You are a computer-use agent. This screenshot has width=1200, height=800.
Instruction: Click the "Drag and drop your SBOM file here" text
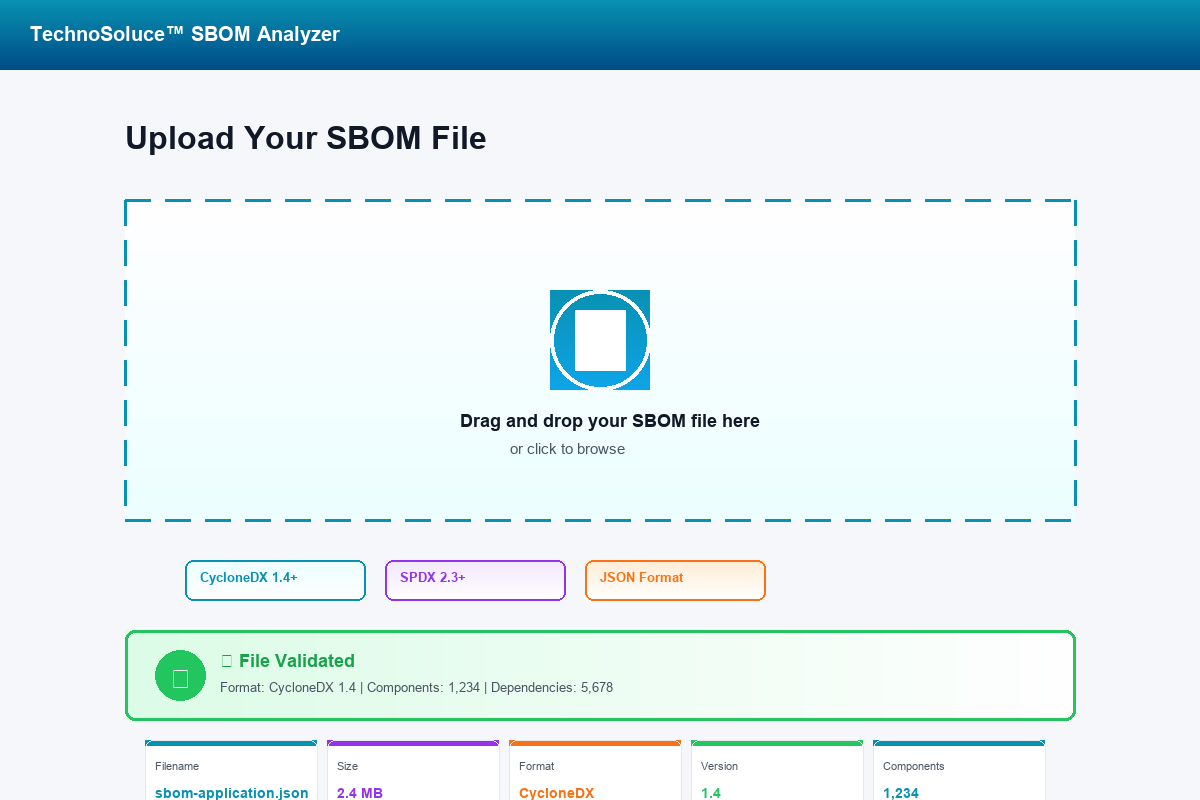tap(610, 421)
